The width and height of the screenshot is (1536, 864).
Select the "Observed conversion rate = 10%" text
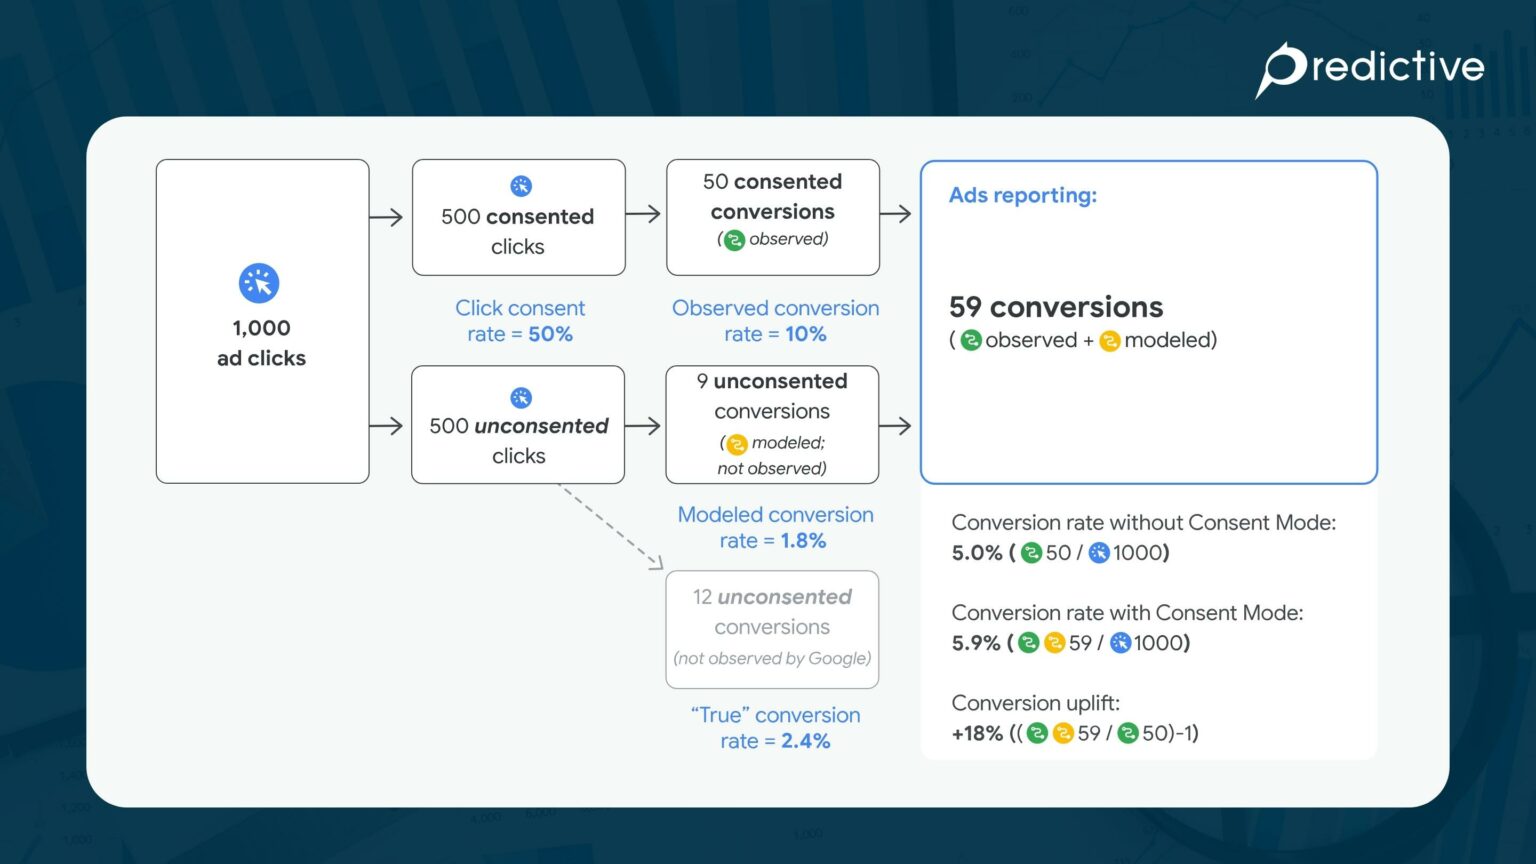click(775, 321)
